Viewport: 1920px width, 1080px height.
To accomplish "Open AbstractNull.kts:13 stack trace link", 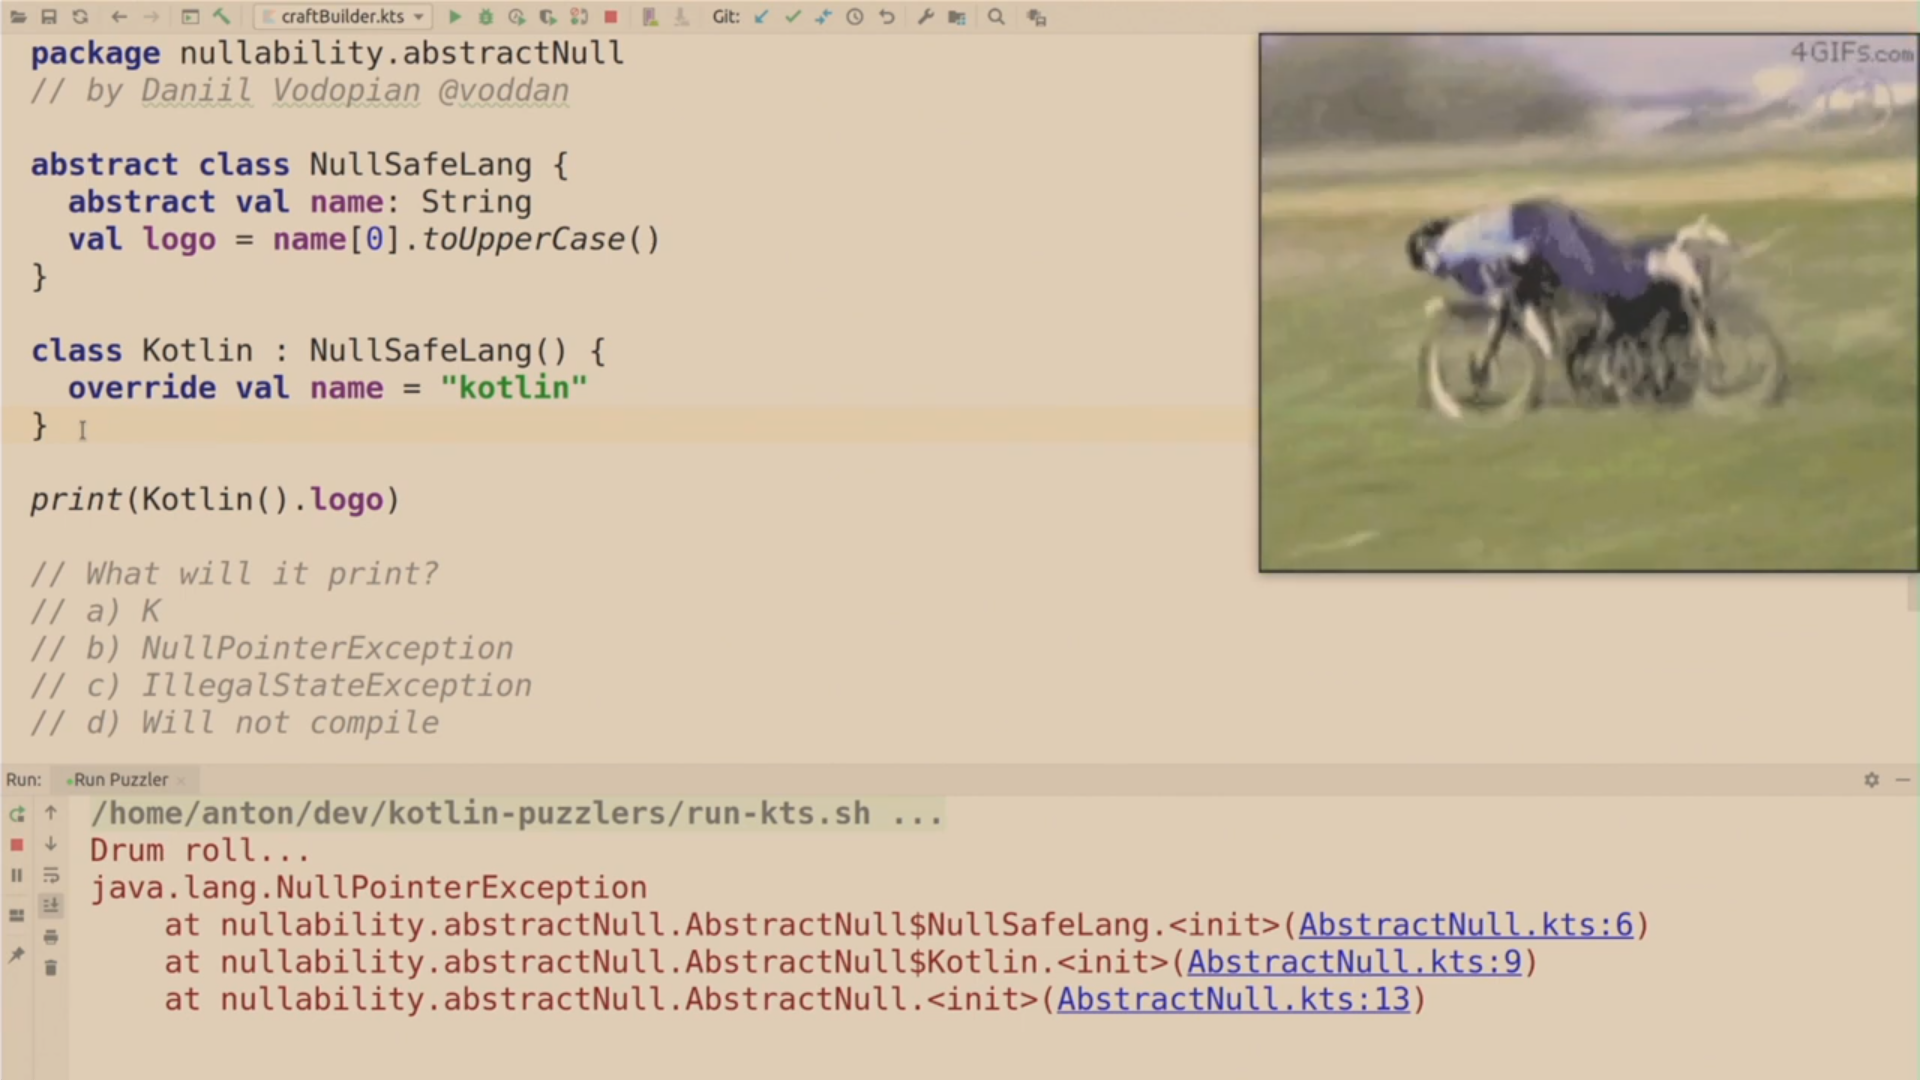I will pyautogui.click(x=1233, y=999).
